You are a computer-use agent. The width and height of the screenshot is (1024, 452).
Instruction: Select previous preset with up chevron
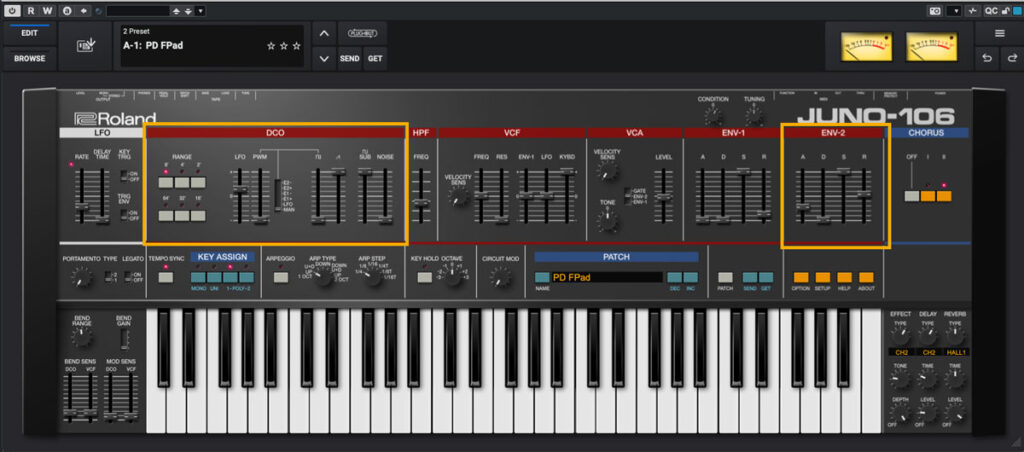tap(324, 33)
